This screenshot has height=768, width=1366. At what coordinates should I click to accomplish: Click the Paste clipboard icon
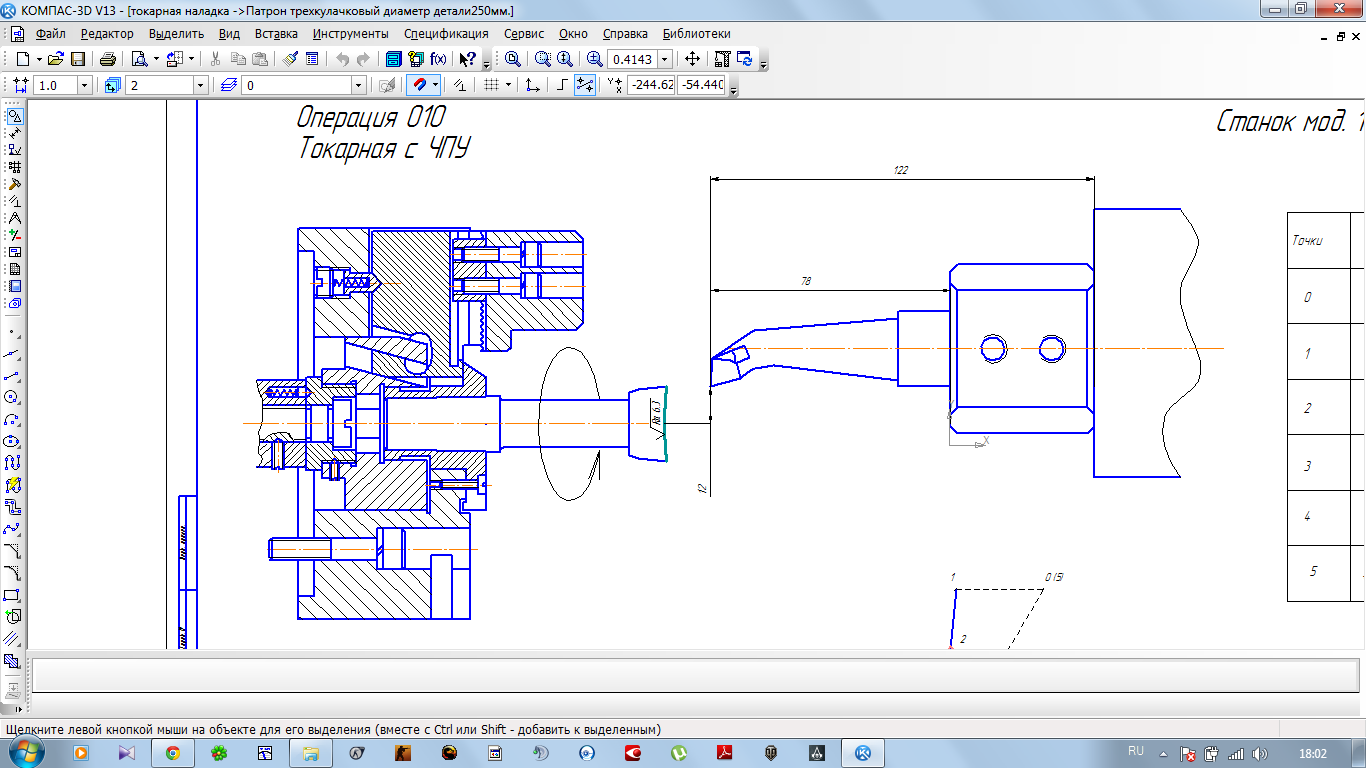(x=260, y=59)
